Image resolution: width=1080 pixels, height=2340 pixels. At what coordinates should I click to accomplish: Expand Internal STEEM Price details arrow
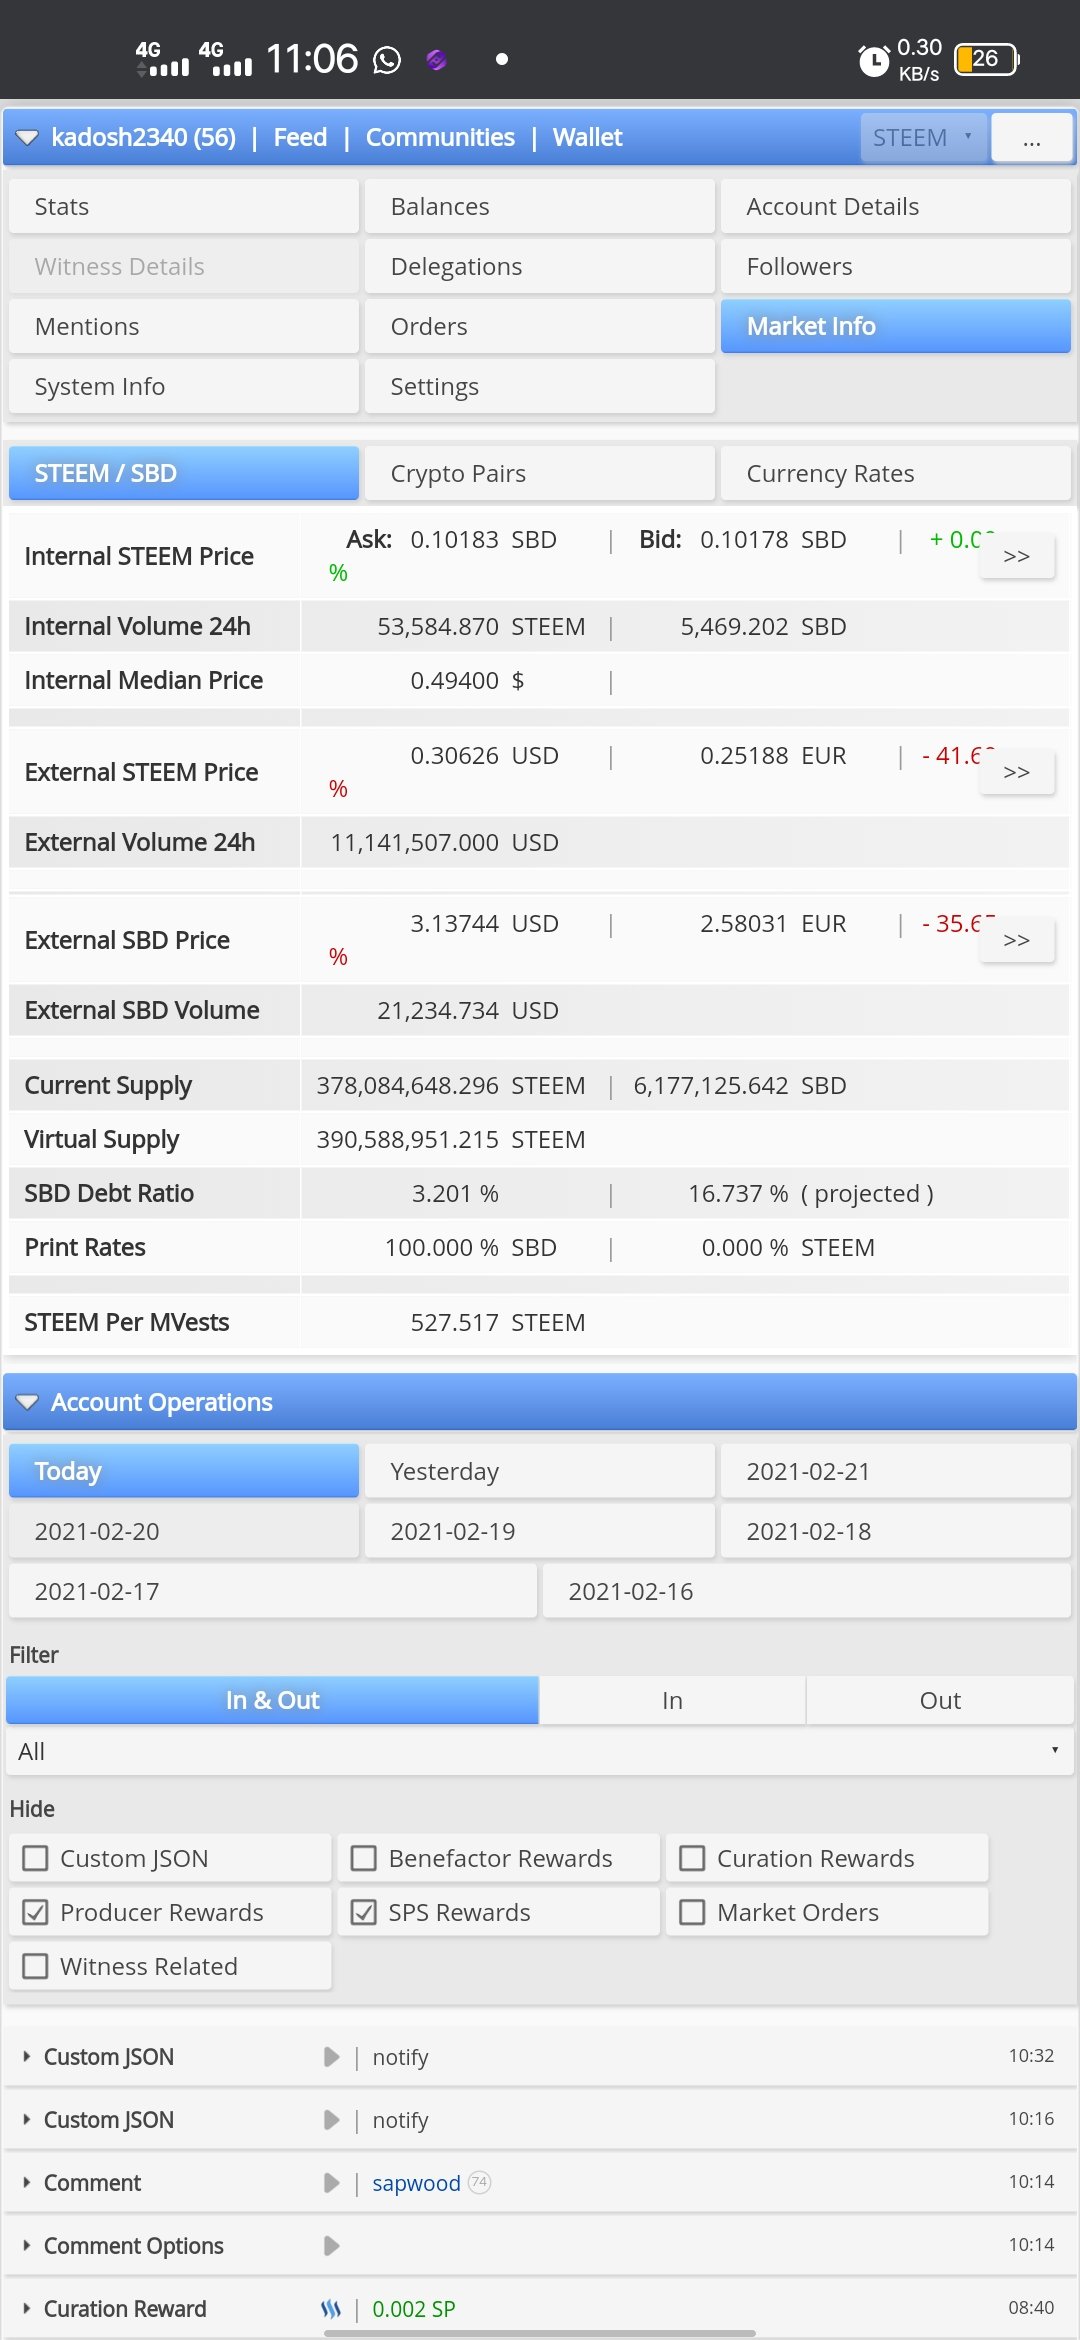1017,556
